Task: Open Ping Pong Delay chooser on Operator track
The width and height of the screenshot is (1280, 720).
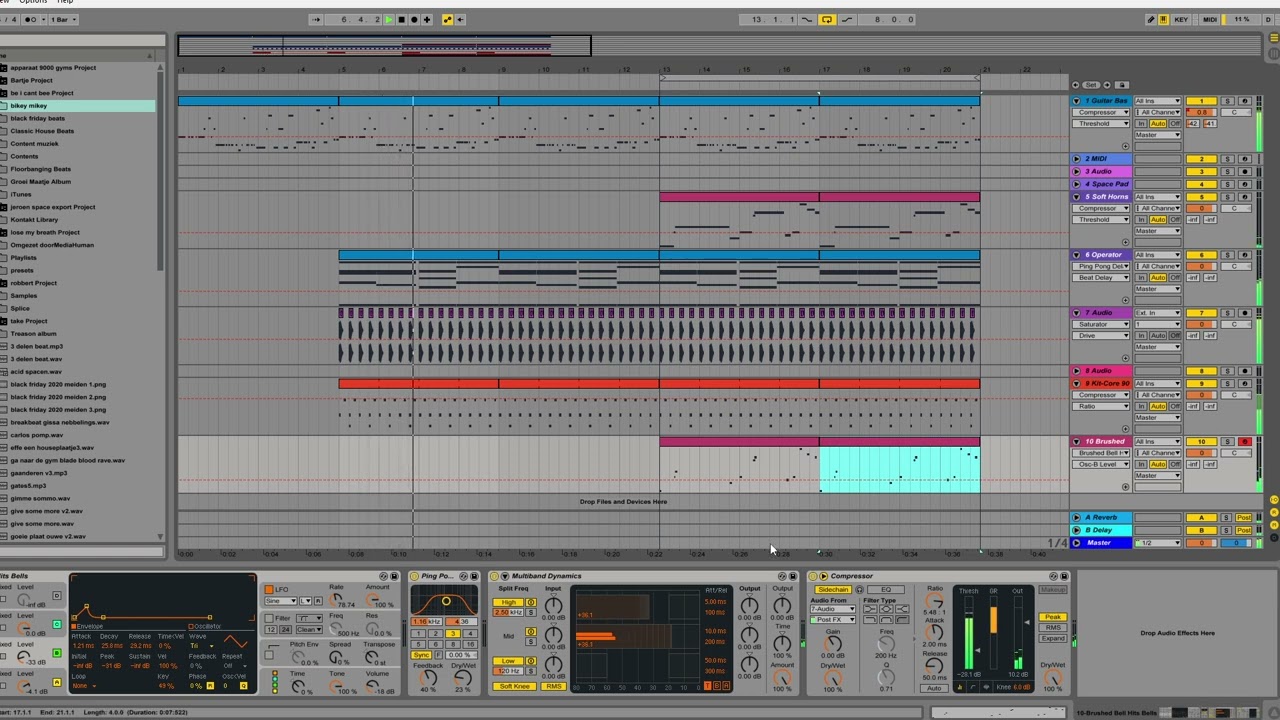Action: pyautogui.click(x=1101, y=266)
